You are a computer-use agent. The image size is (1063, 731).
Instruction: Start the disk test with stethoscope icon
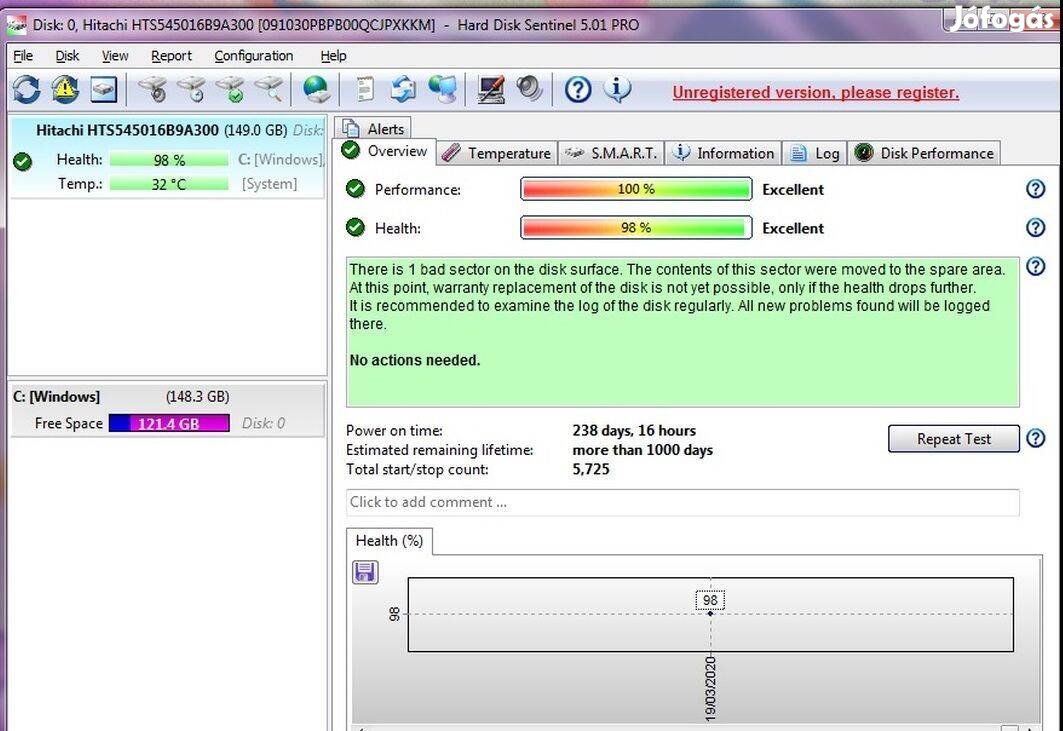[153, 90]
